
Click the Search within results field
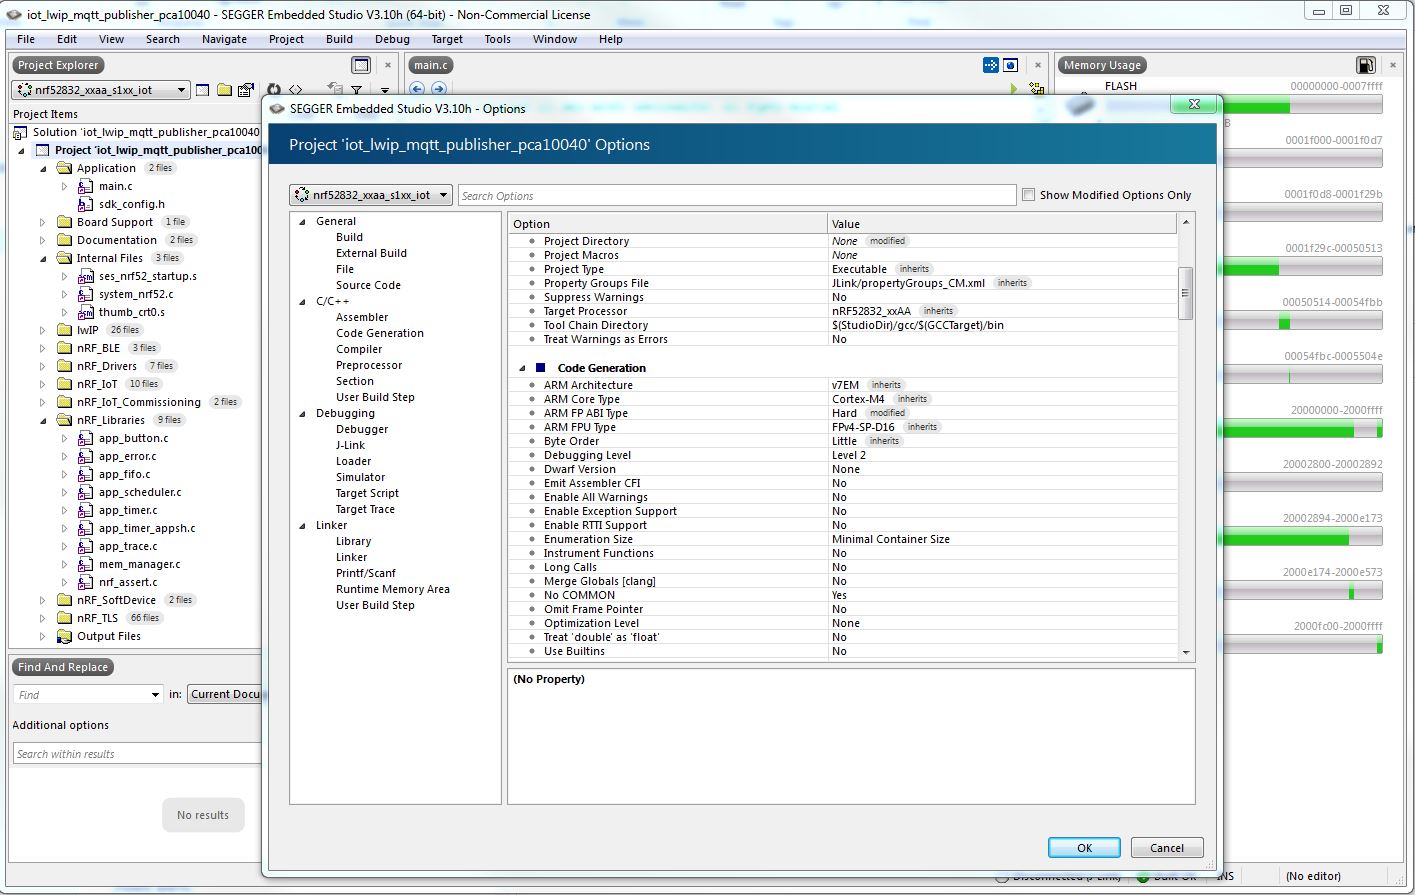point(137,754)
